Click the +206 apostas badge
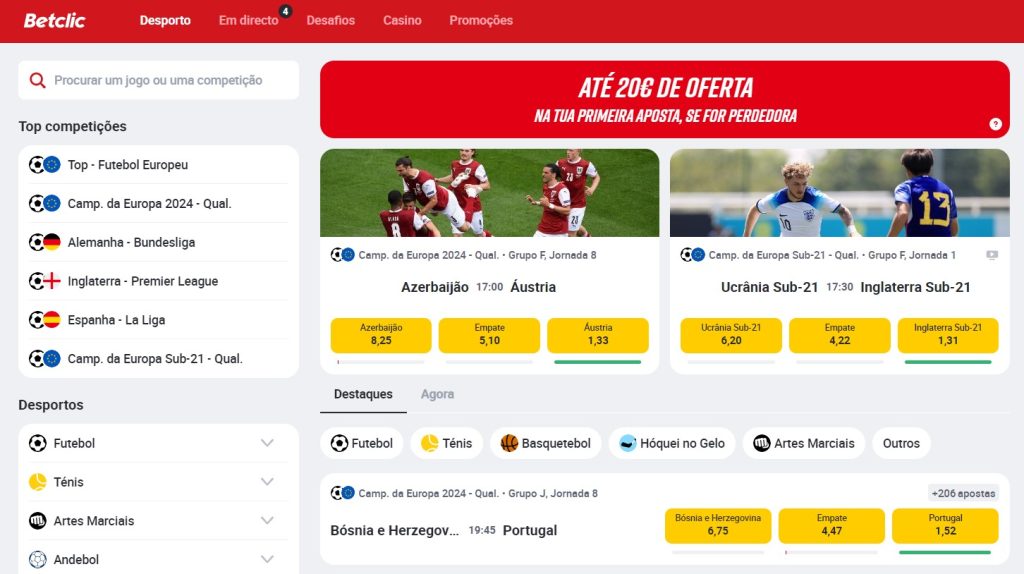 pos(963,494)
